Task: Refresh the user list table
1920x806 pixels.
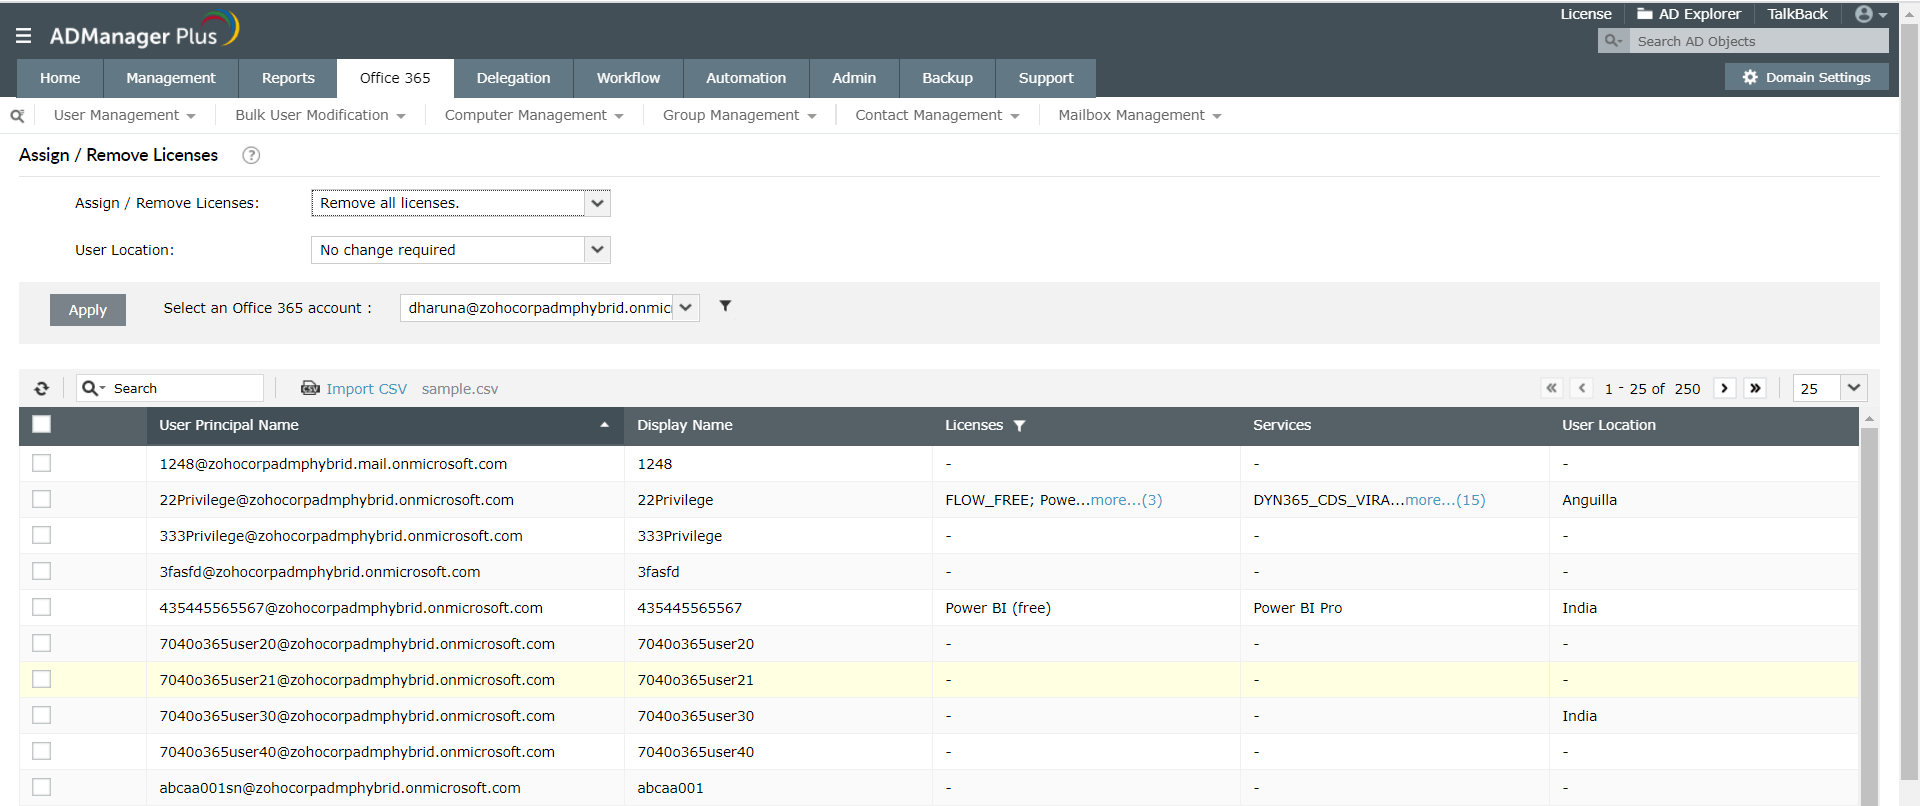Action: (x=42, y=389)
